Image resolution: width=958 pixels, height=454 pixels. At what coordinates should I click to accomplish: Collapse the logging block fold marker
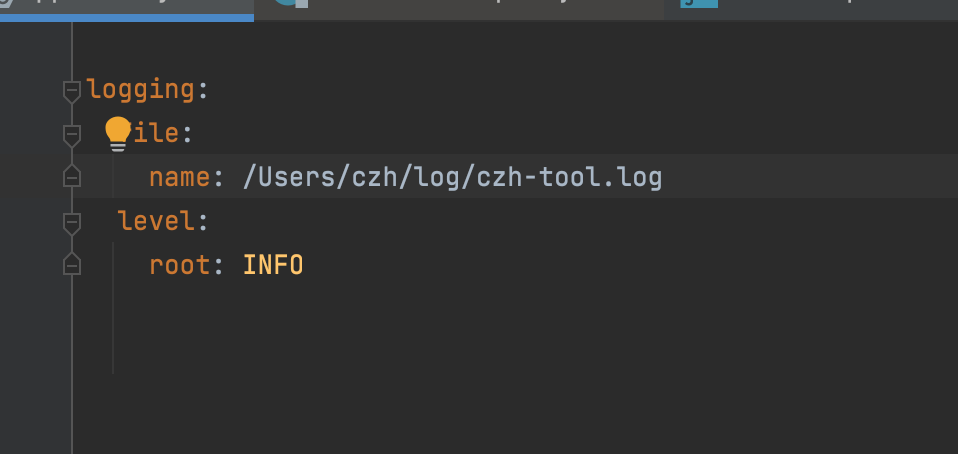coord(71,90)
